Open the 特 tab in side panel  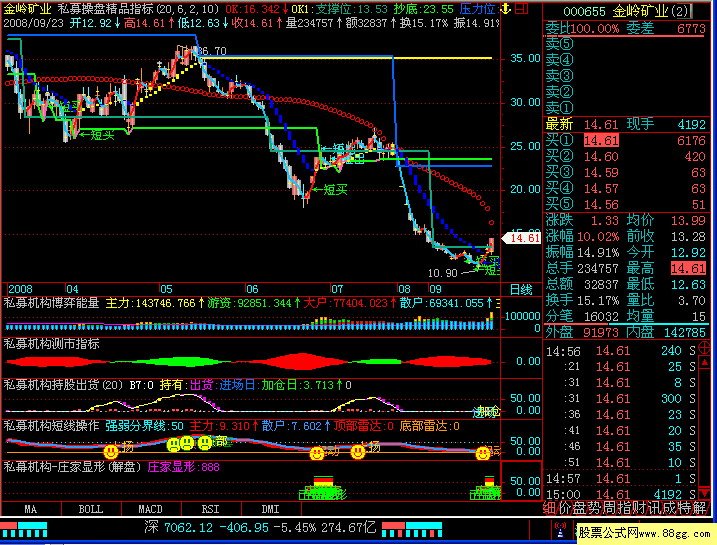[685, 508]
